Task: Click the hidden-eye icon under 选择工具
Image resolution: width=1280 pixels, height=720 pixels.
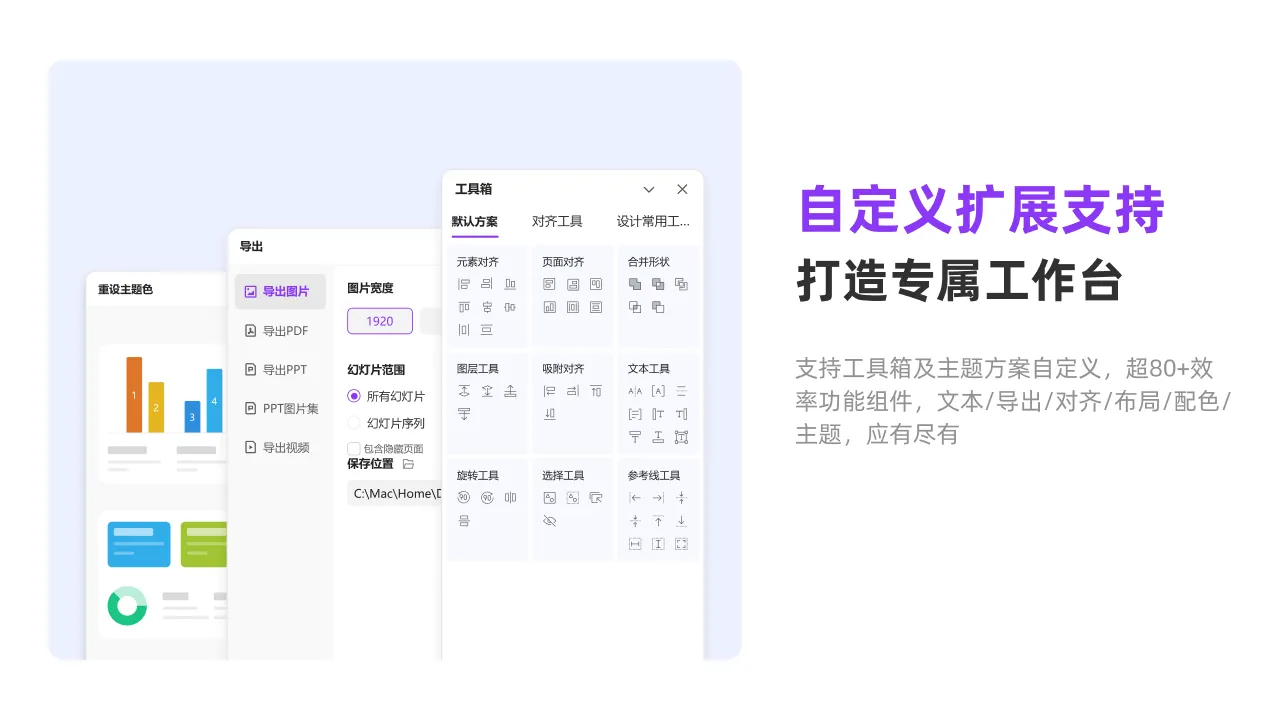Action: pyautogui.click(x=549, y=521)
